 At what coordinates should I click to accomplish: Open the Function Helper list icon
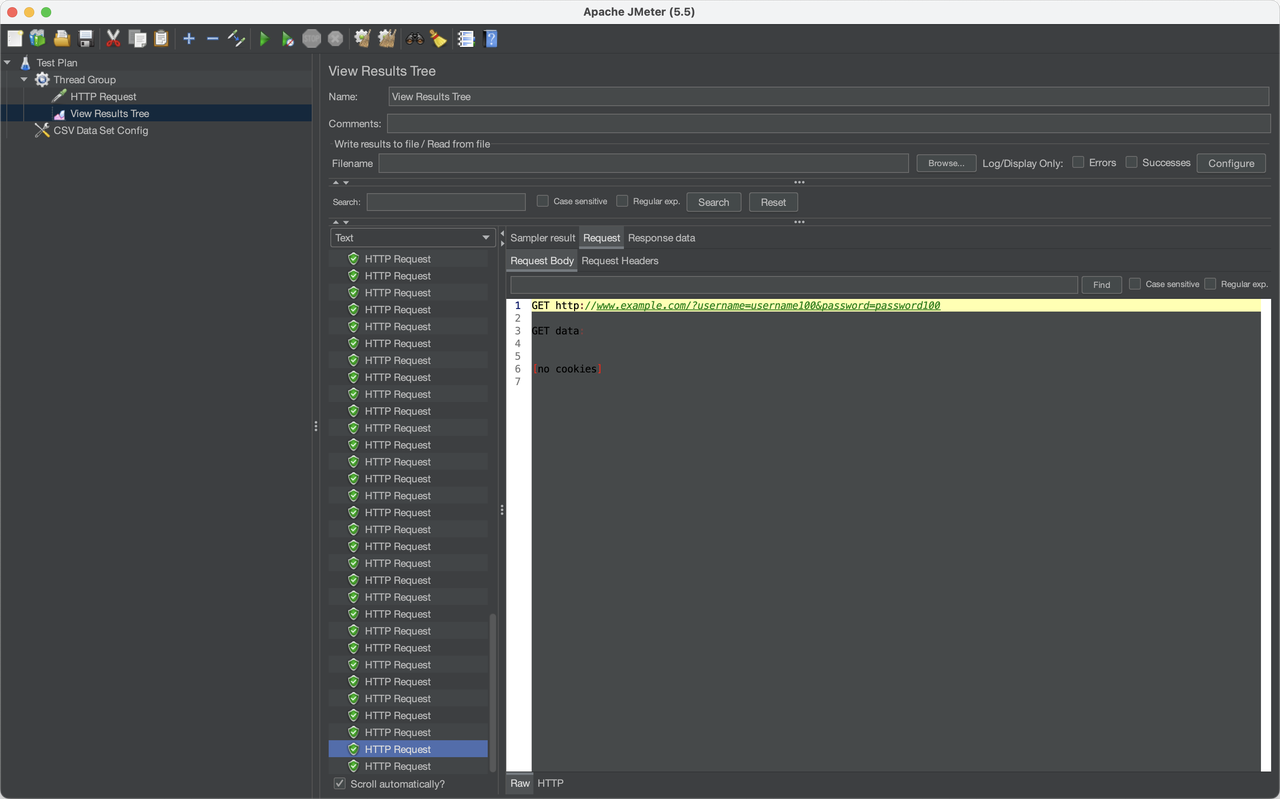click(466, 39)
